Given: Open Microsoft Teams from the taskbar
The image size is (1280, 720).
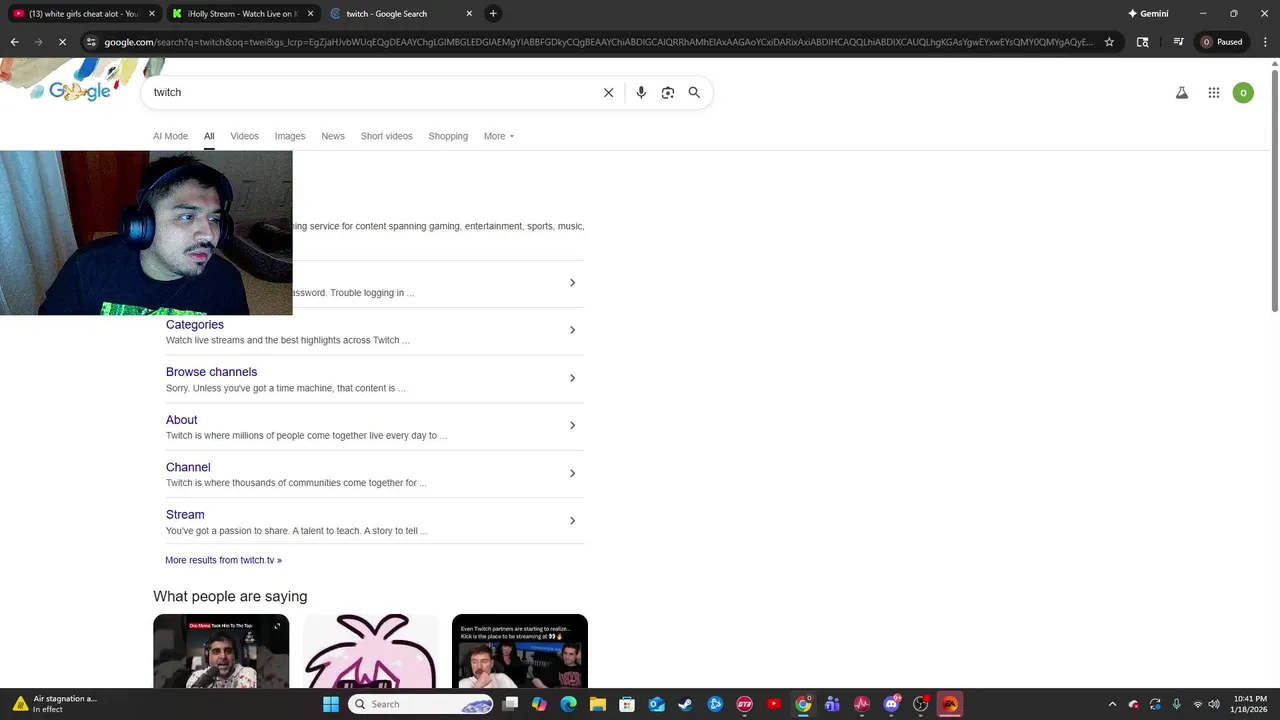Looking at the screenshot, I should point(832,704).
